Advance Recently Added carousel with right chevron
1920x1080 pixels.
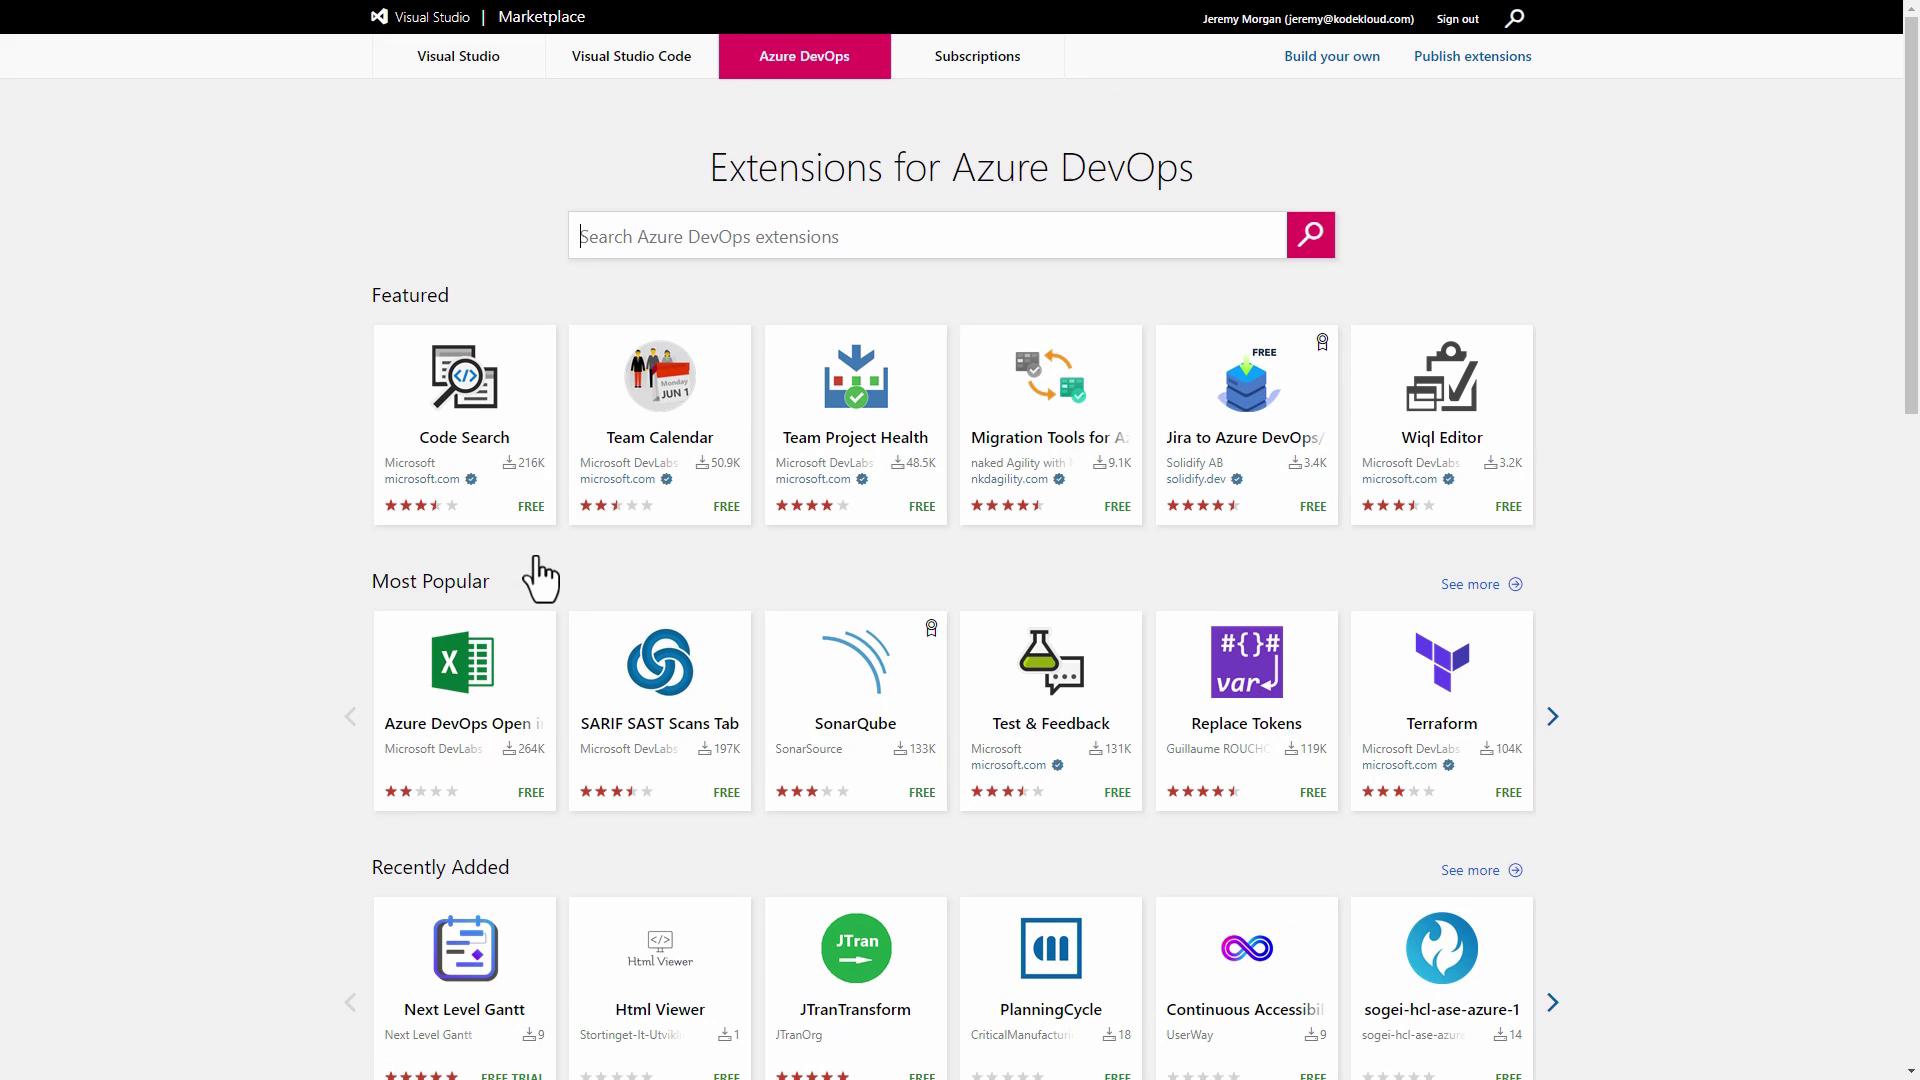click(x=1552, y=1003)
